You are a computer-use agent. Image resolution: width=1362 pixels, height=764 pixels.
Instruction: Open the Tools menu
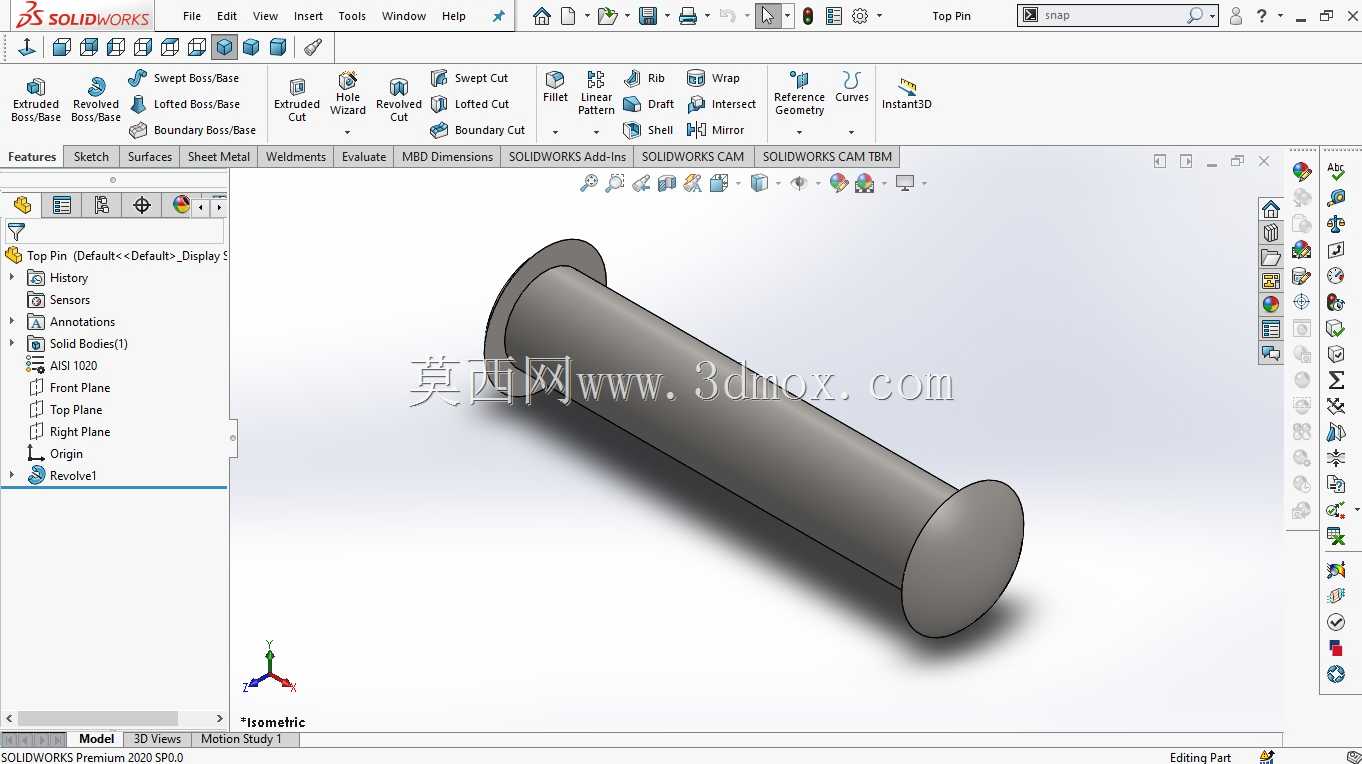pyautogui.click(x=352, y=16)
